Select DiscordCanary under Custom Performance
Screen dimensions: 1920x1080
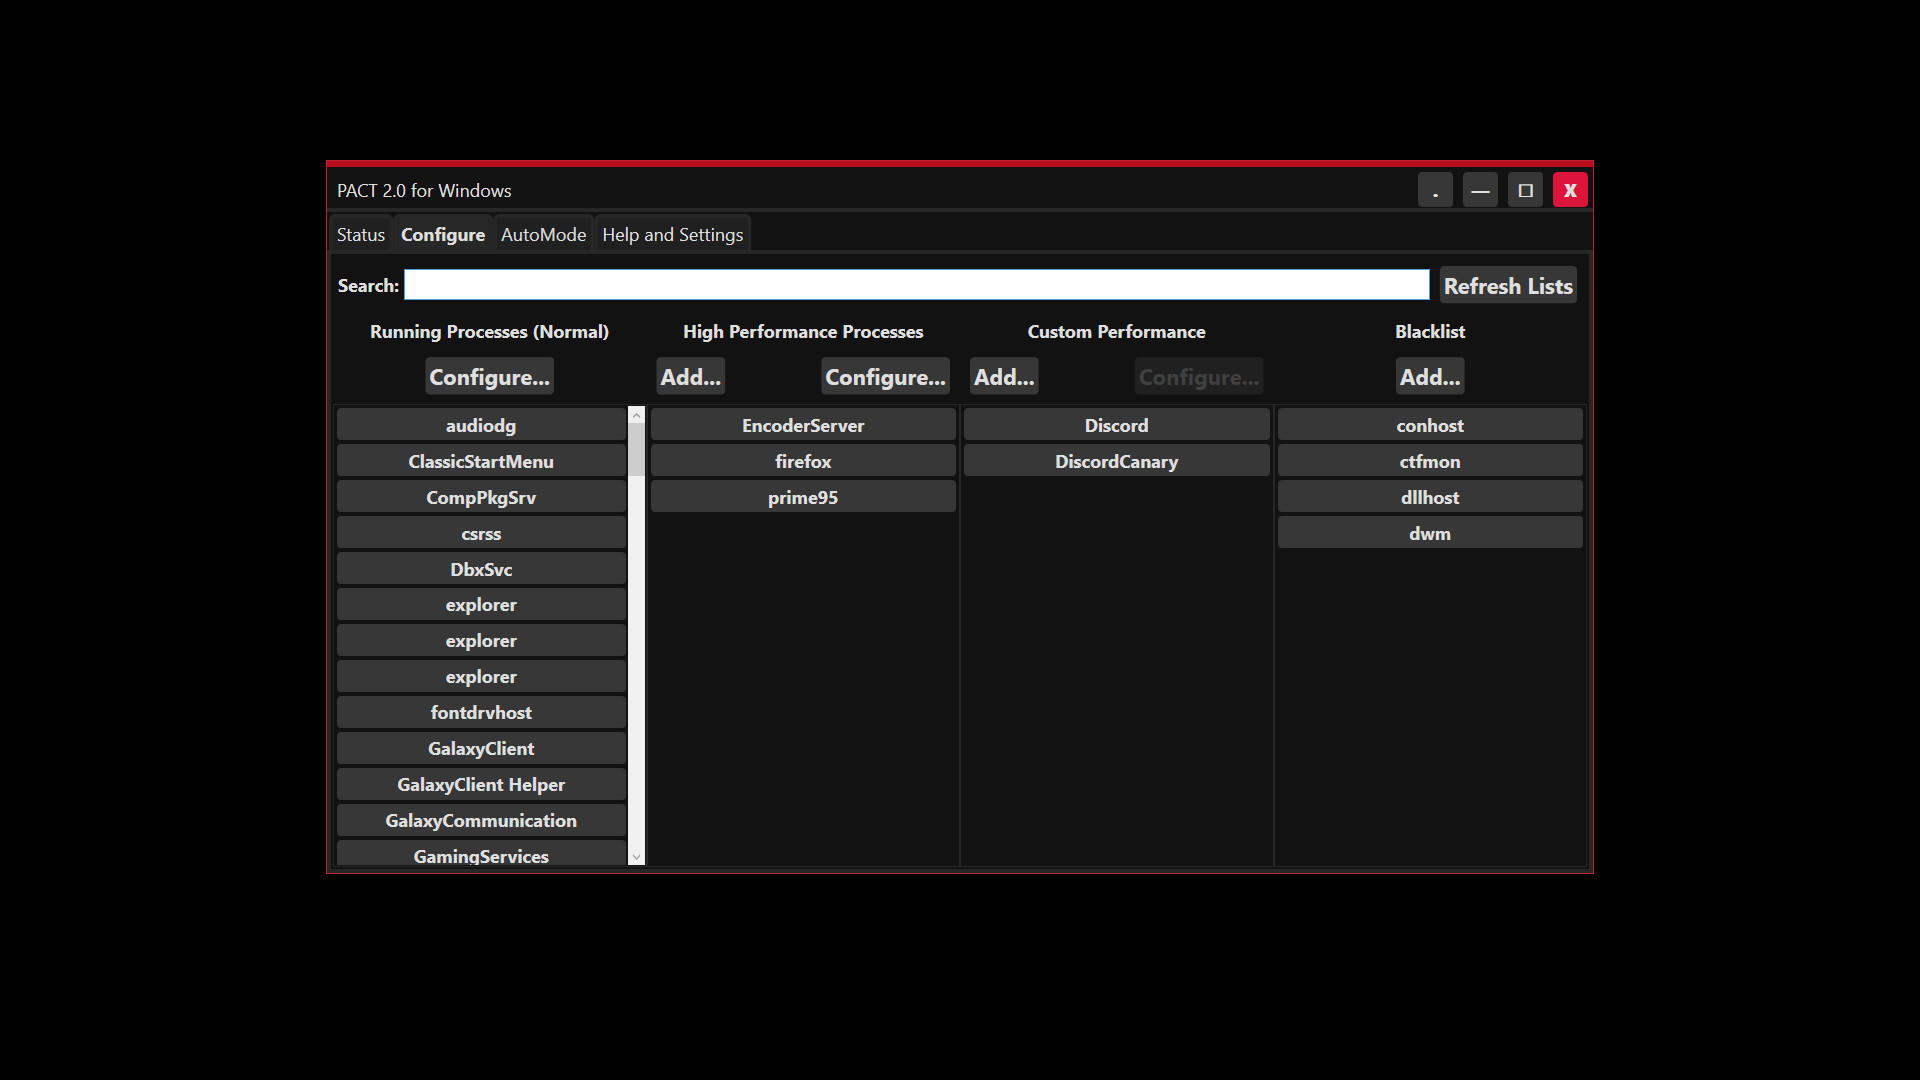click(x=1116, y=461)
